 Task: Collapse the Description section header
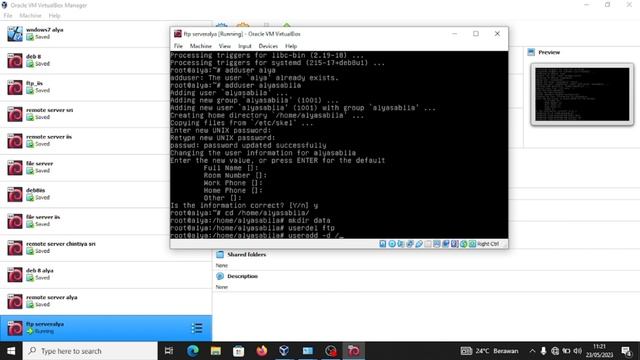point(242,276)
